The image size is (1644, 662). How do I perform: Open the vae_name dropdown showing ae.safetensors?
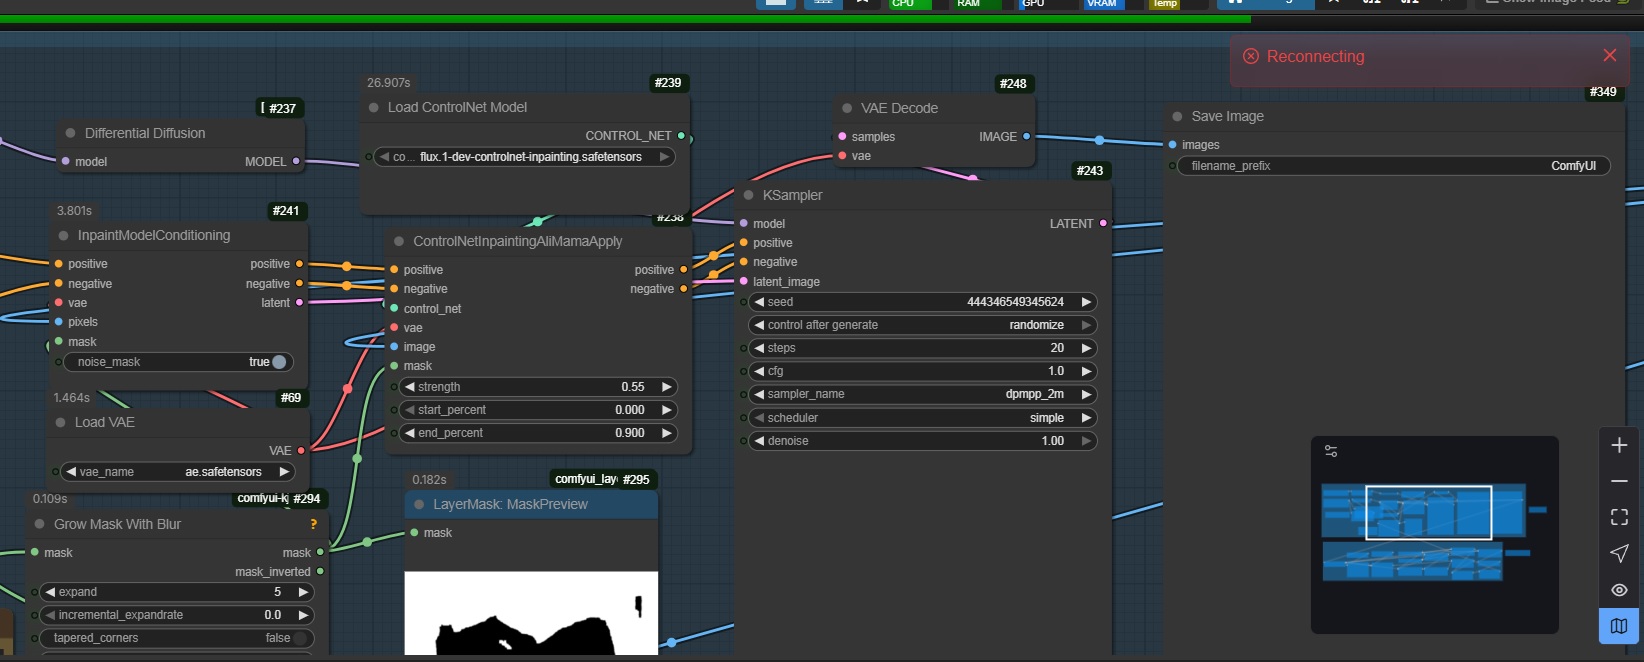pyautogui.click(x=178, y=472)
